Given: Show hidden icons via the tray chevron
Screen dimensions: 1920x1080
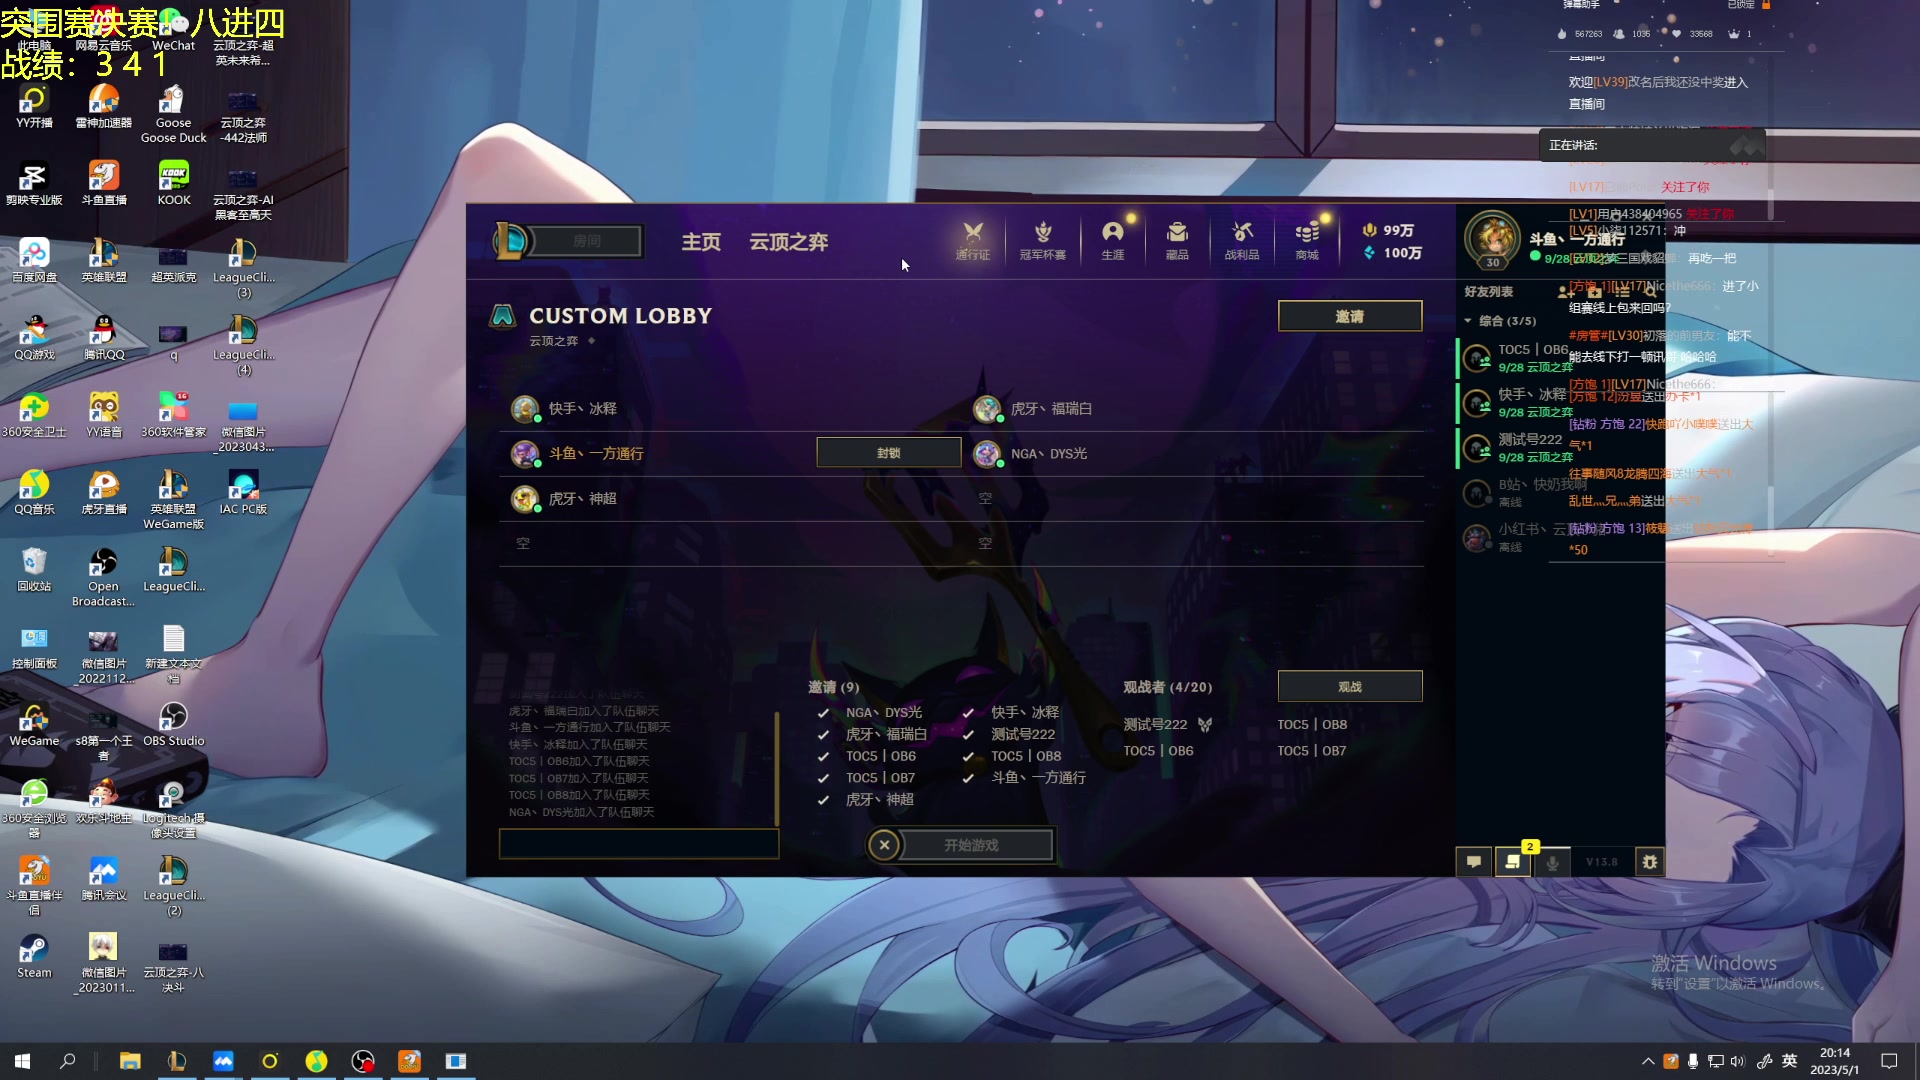Looking at the screenshot, I should (x=1647, y=1061).
